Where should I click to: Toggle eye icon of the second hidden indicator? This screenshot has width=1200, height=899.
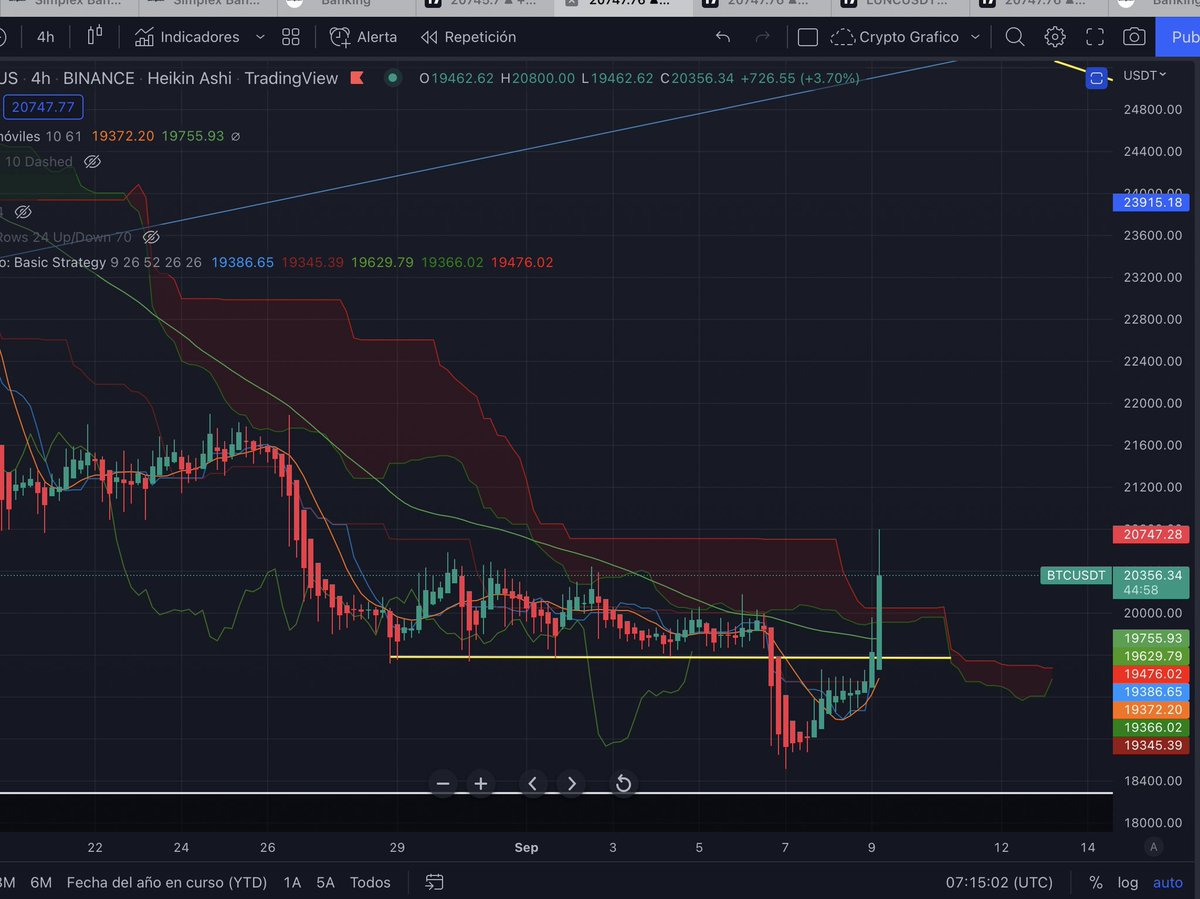23,212
